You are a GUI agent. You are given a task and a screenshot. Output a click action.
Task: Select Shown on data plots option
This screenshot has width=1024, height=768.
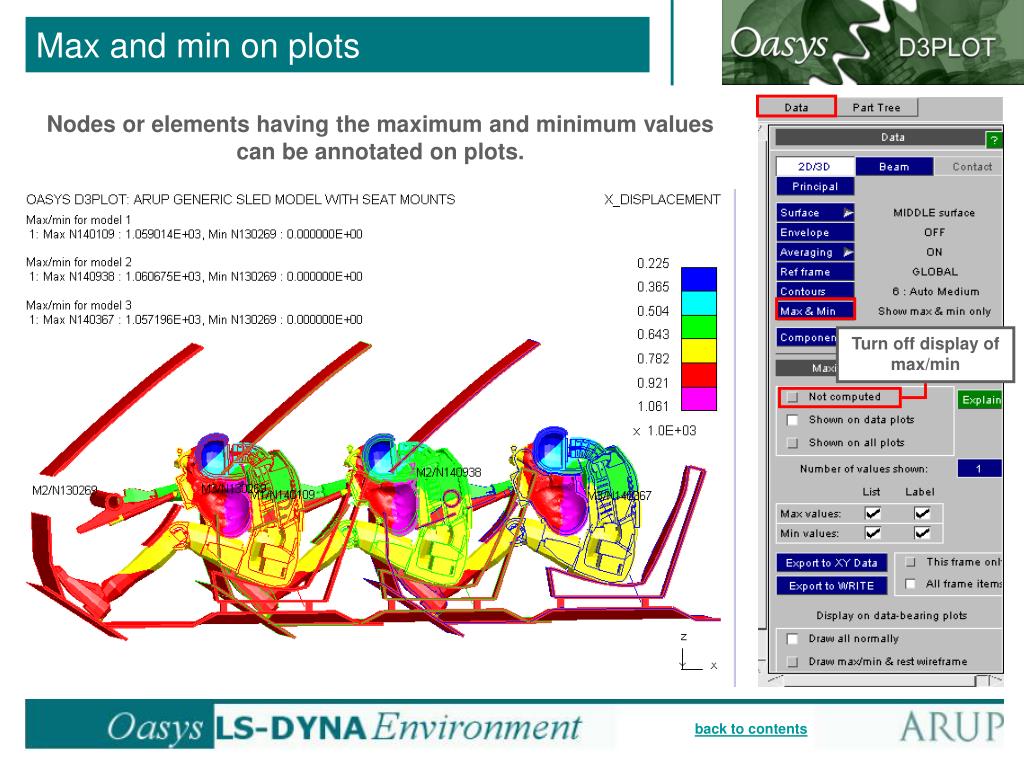click(x=792, y=420)
